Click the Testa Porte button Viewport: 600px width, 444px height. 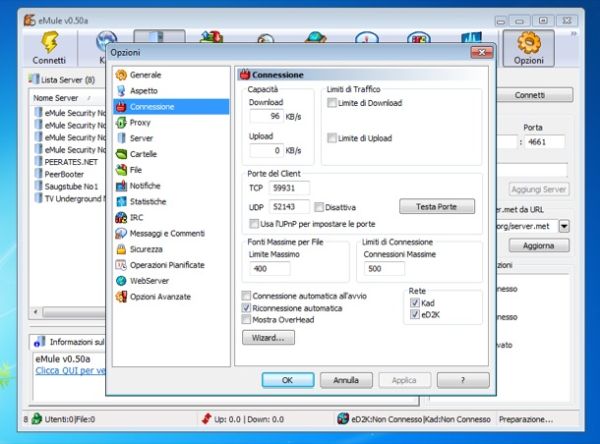coord(437,207)
